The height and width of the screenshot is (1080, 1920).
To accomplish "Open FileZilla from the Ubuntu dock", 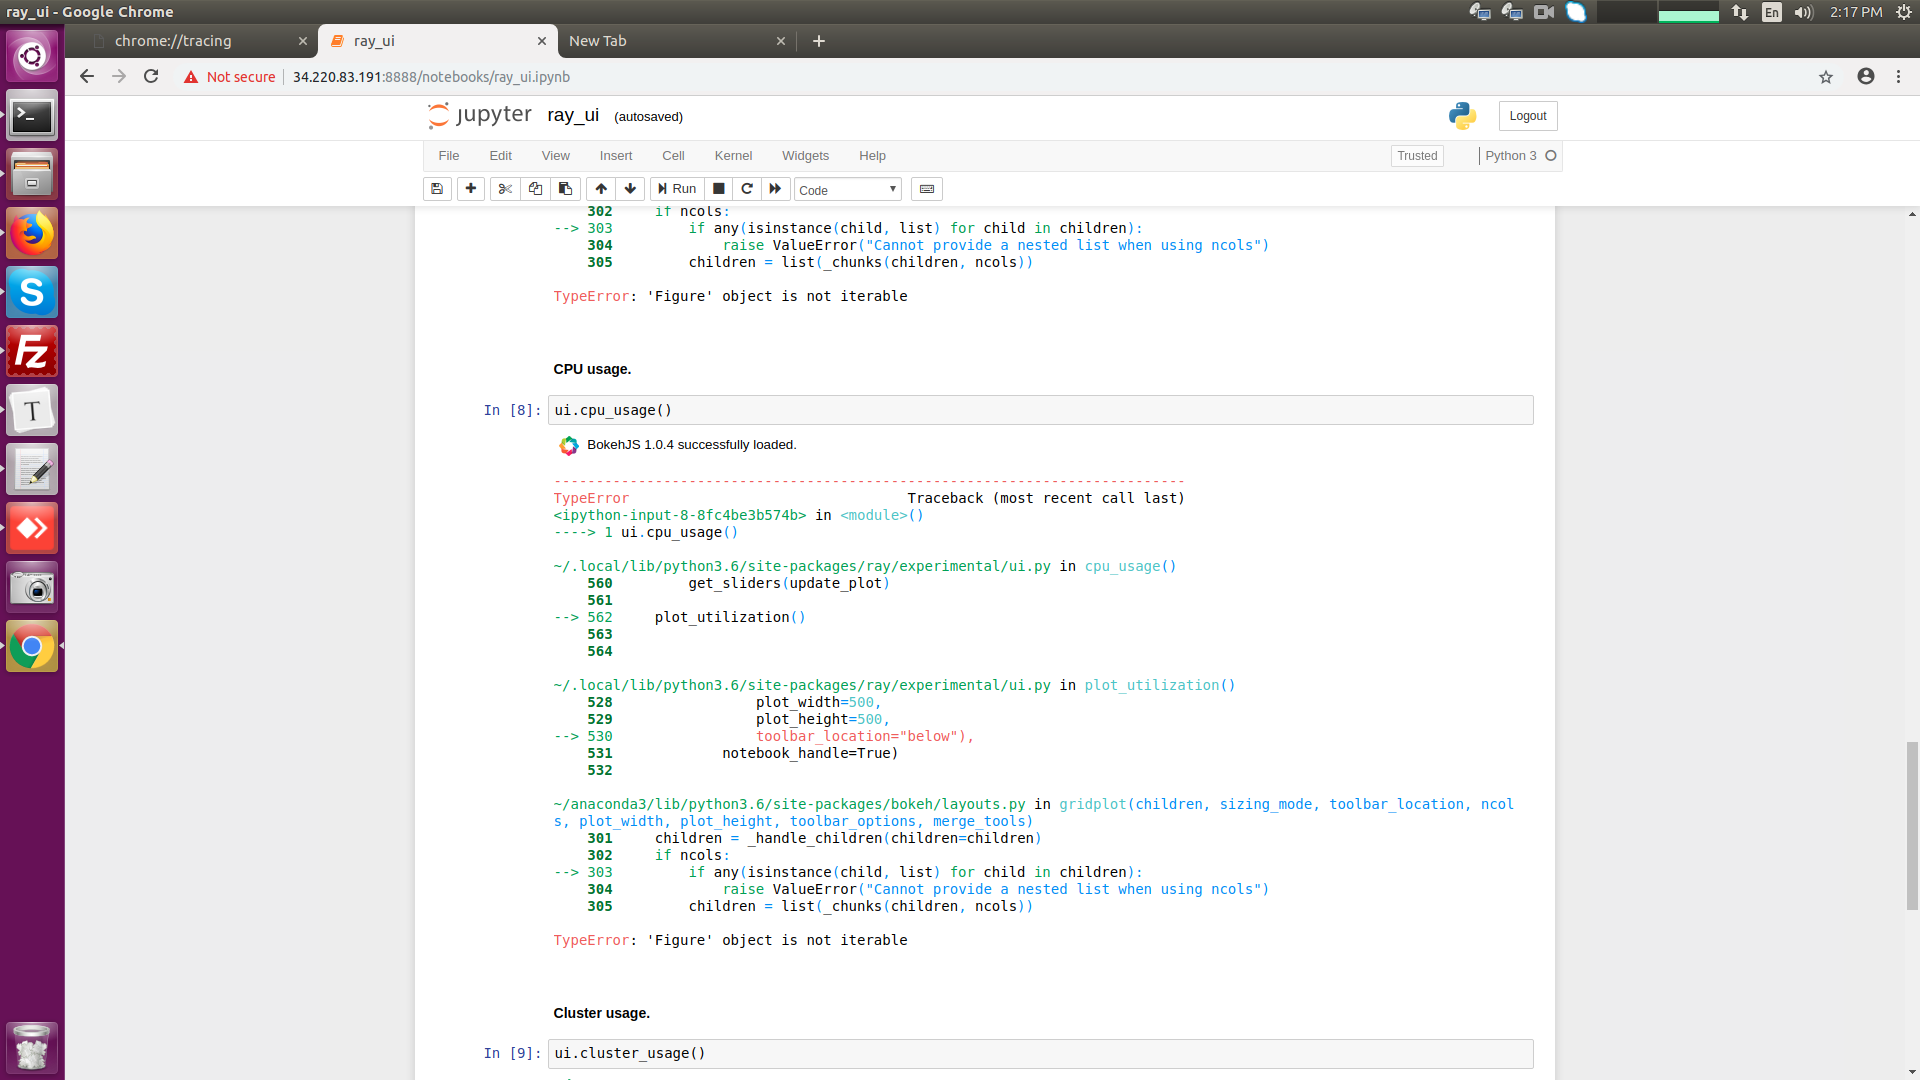I will [32, 352].
